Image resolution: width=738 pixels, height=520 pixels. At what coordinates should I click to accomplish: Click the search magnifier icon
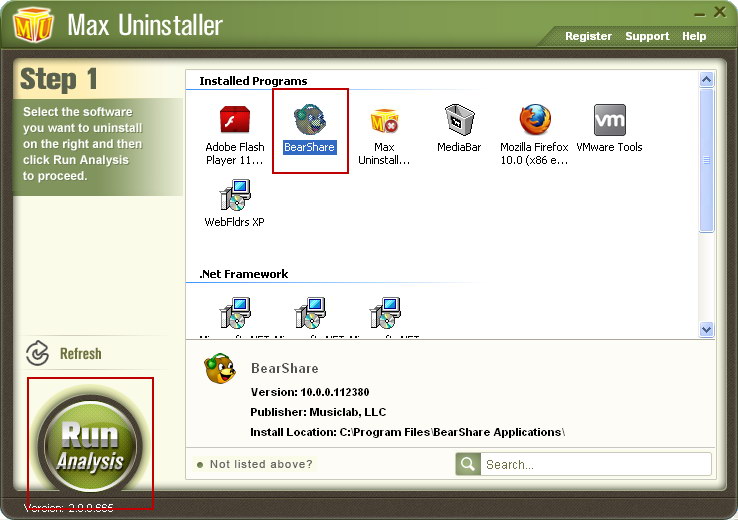coord(468,464)
